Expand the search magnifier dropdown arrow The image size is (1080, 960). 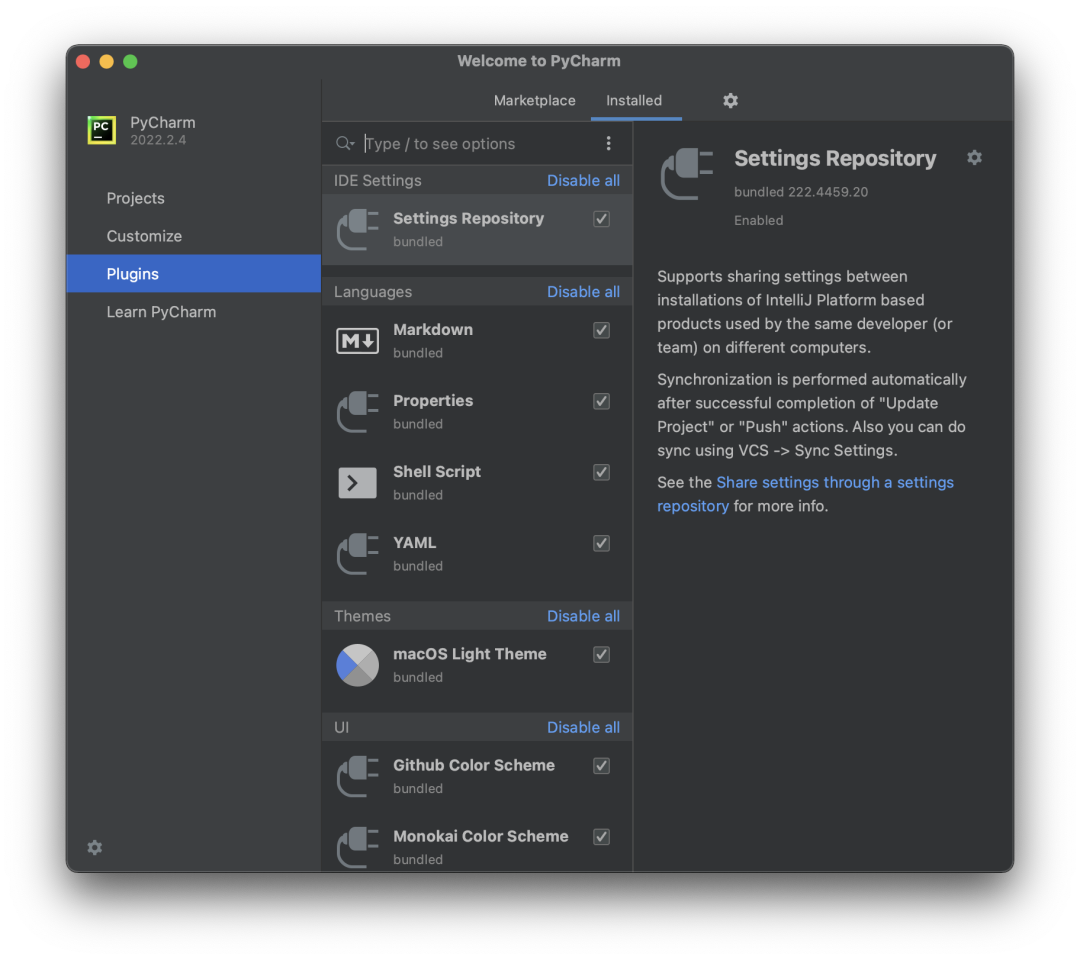tap(346, 144)
